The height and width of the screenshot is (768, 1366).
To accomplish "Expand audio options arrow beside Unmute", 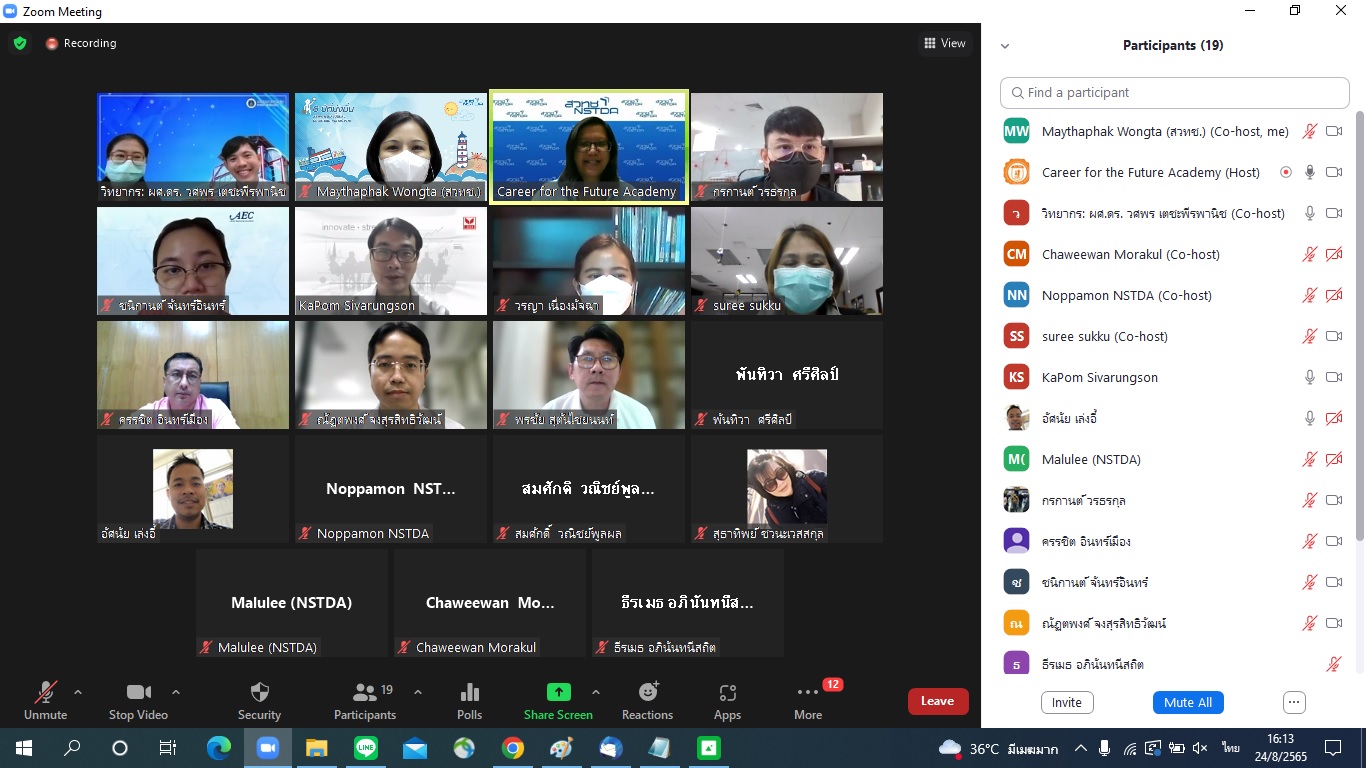I will [x=78, y=692].
